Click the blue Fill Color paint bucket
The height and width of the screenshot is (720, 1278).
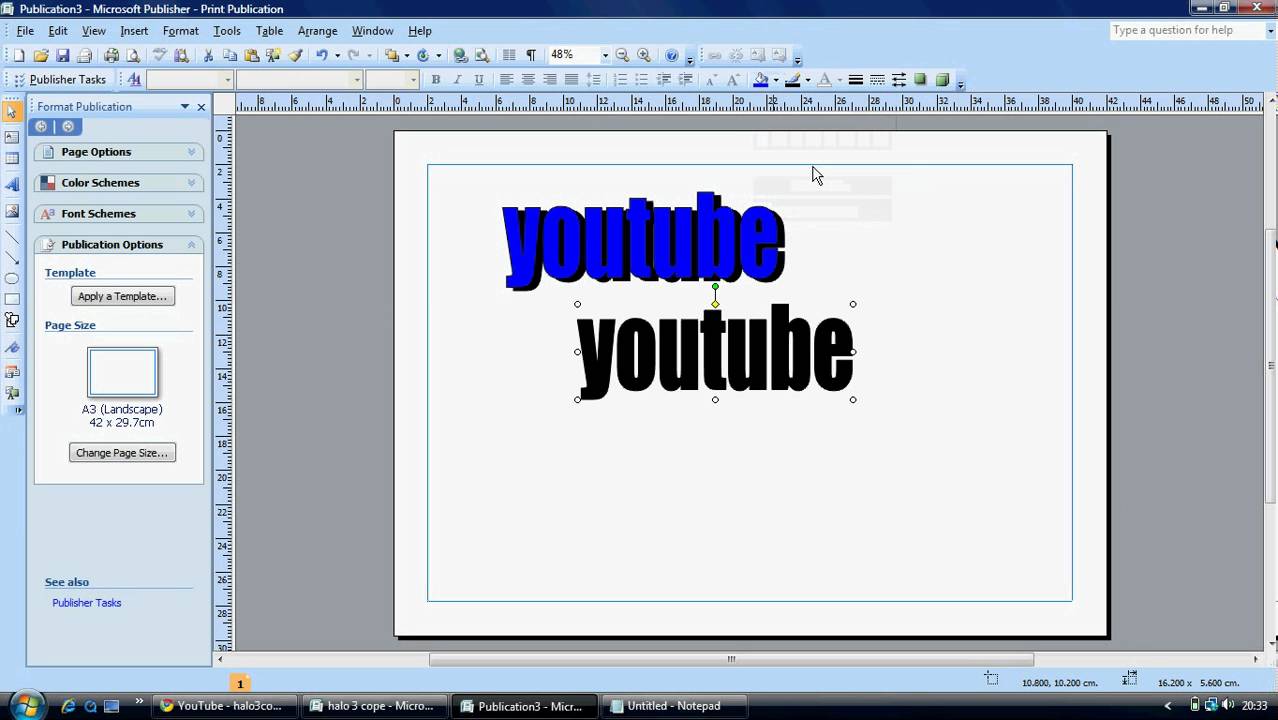tap(761, 80)
